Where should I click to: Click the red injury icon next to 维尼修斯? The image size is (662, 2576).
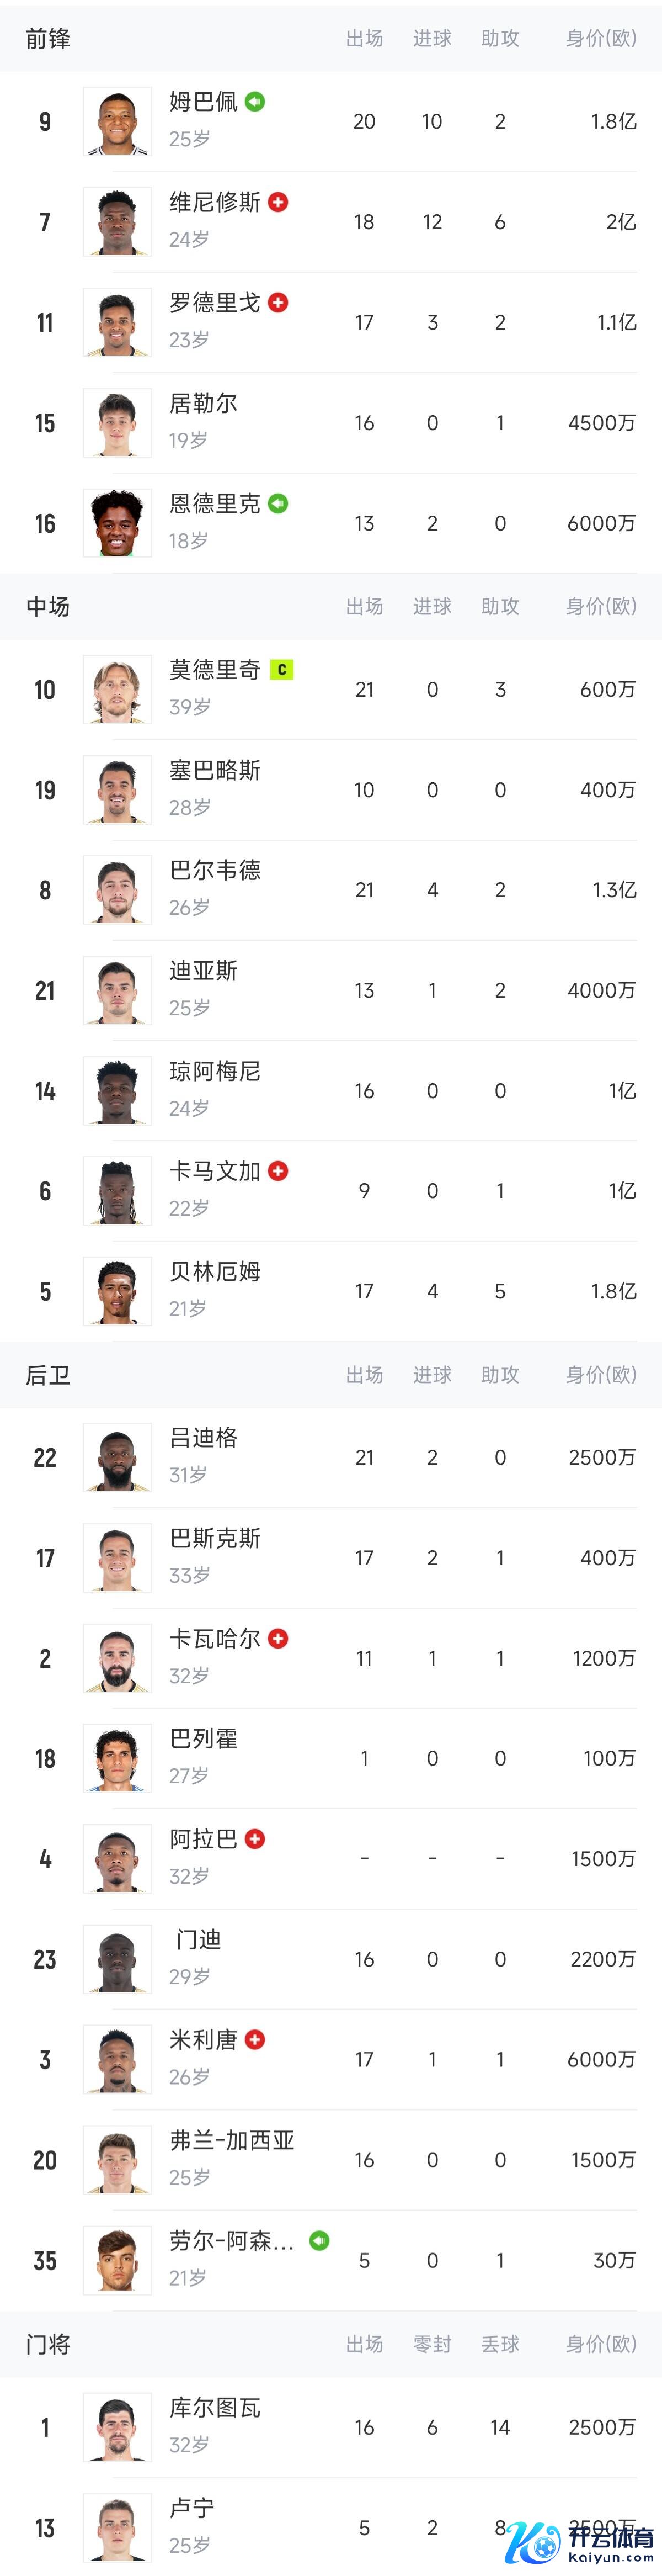coord(278,202)
